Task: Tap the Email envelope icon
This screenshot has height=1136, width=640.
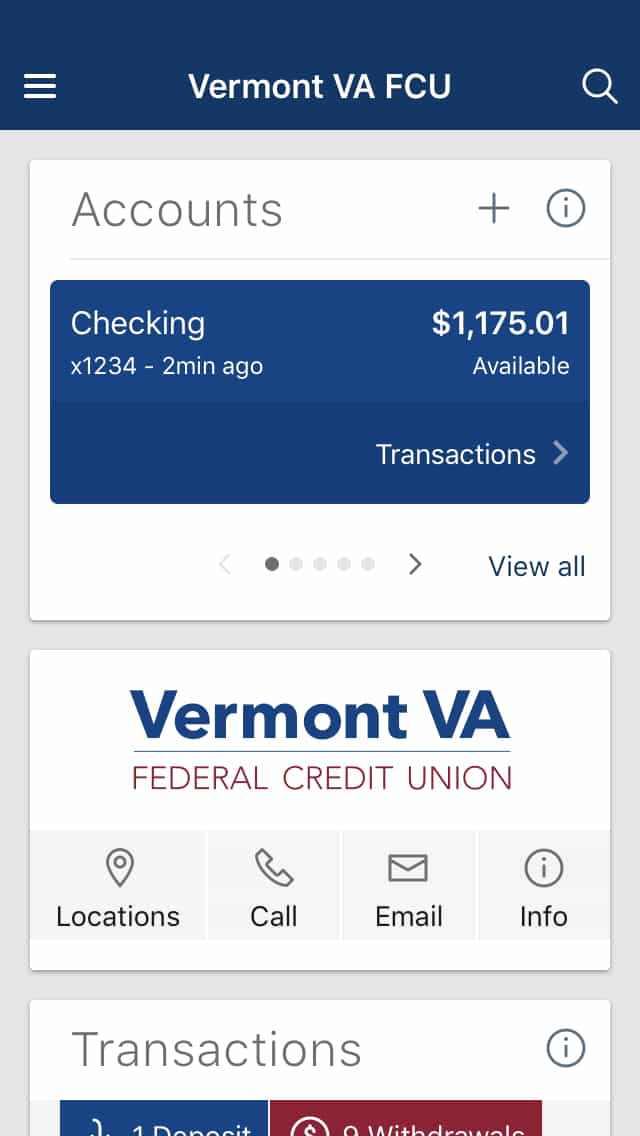Action: pos(408,868)
